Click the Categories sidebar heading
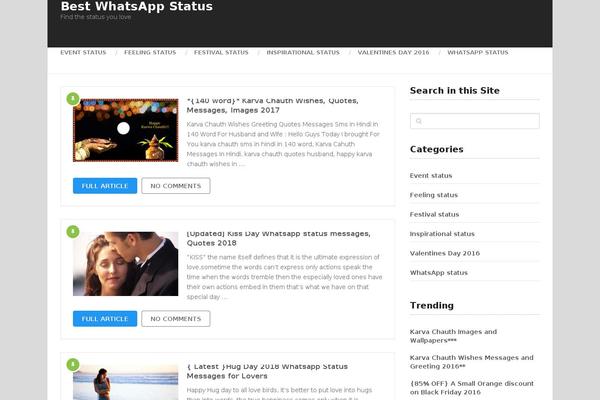The height and width of the screenshot is (400, 600). click(x=437, y=149)
